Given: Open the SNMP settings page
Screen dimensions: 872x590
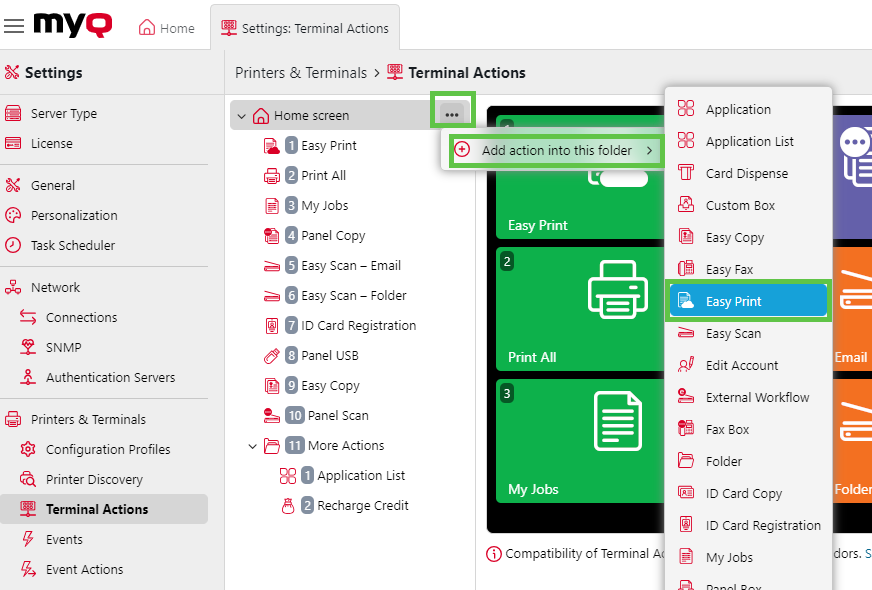Looking at the screenshot, I should point(64,348).
